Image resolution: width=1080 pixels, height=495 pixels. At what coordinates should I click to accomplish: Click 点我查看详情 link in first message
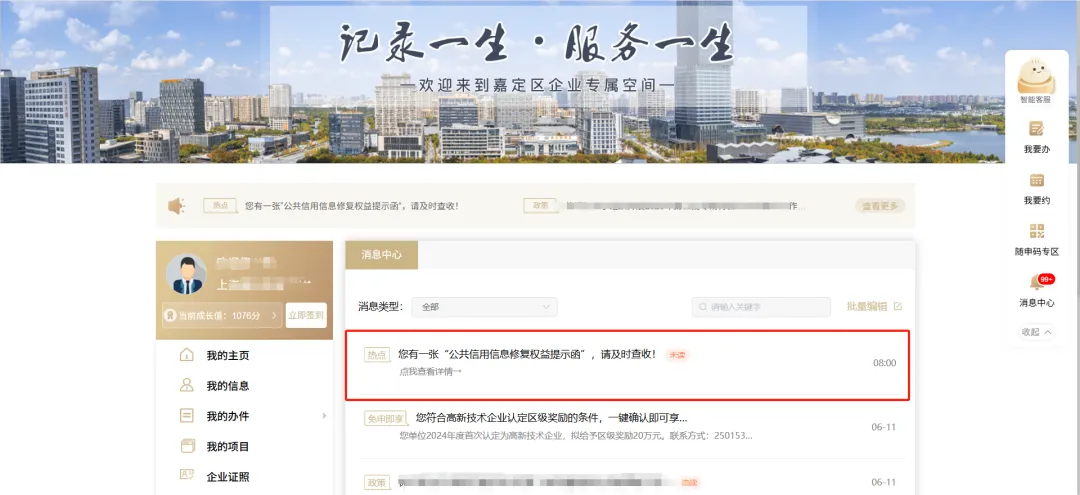[x=431, y=372]
